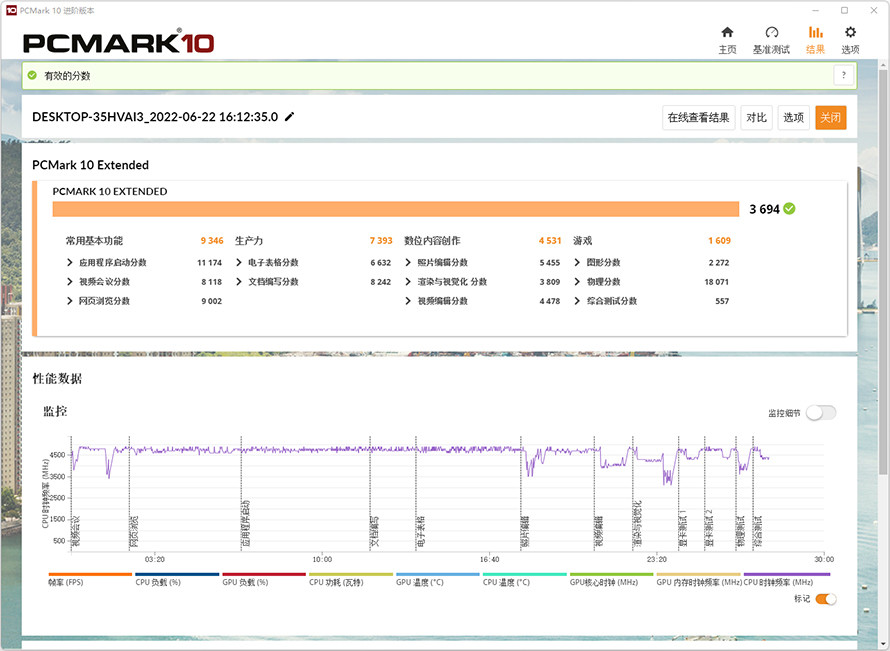Click the 文档编写 marker on chart
This screenshot has width=890, height=651.
pos(375,531)
